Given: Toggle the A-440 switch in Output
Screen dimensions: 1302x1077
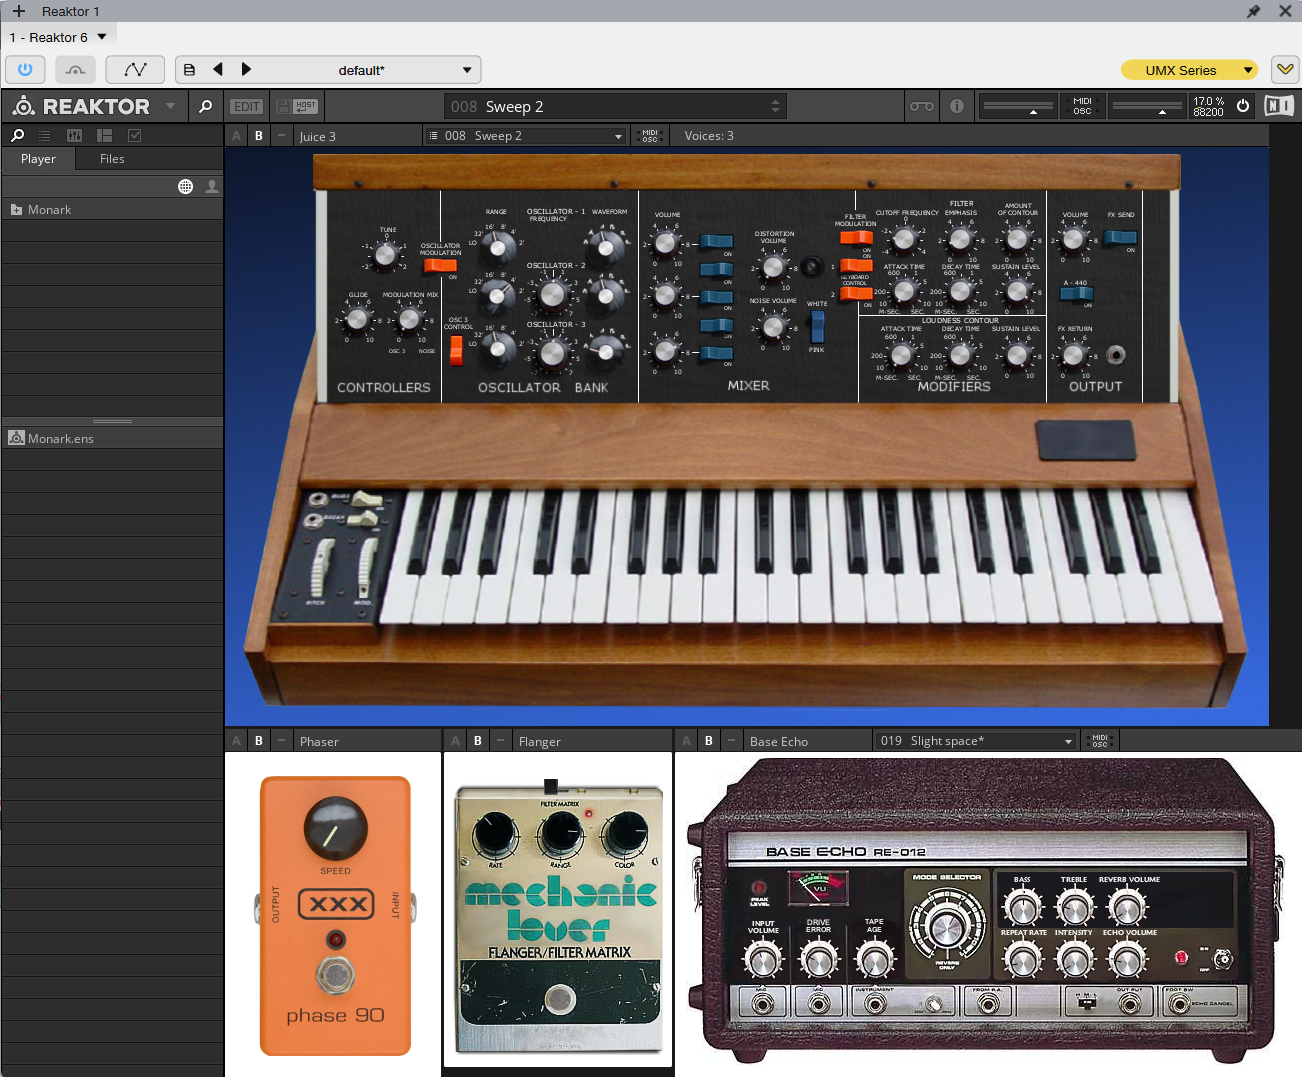Looking at the screenshot, I should coord(1076,293).
